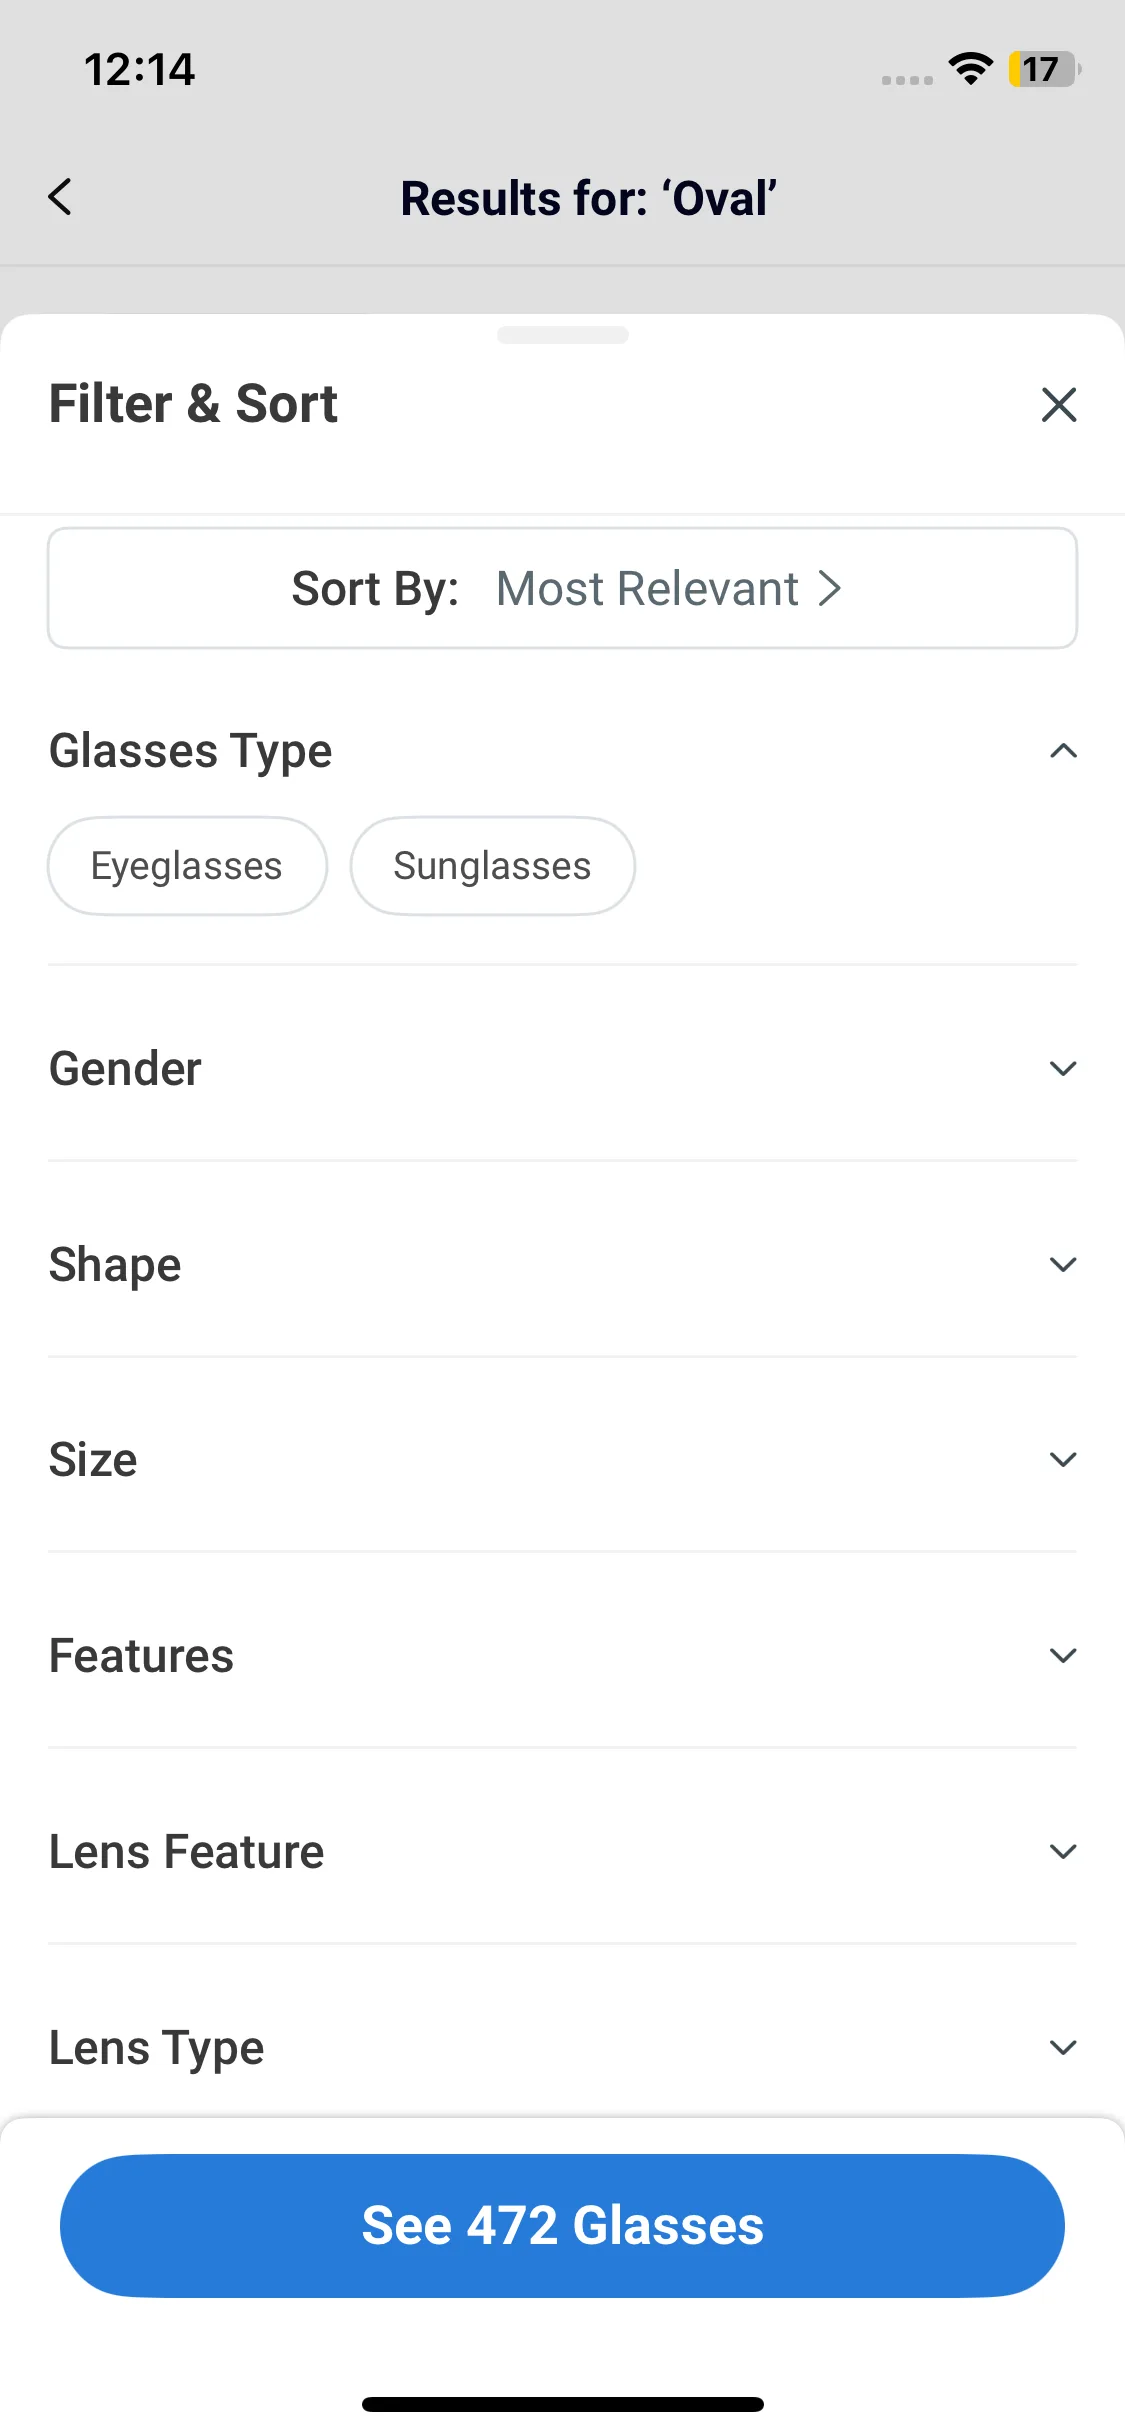Close the Filter & Sort panel
The image size is (1125, 2436).
pyautogui.click(x=1059, y=405)
